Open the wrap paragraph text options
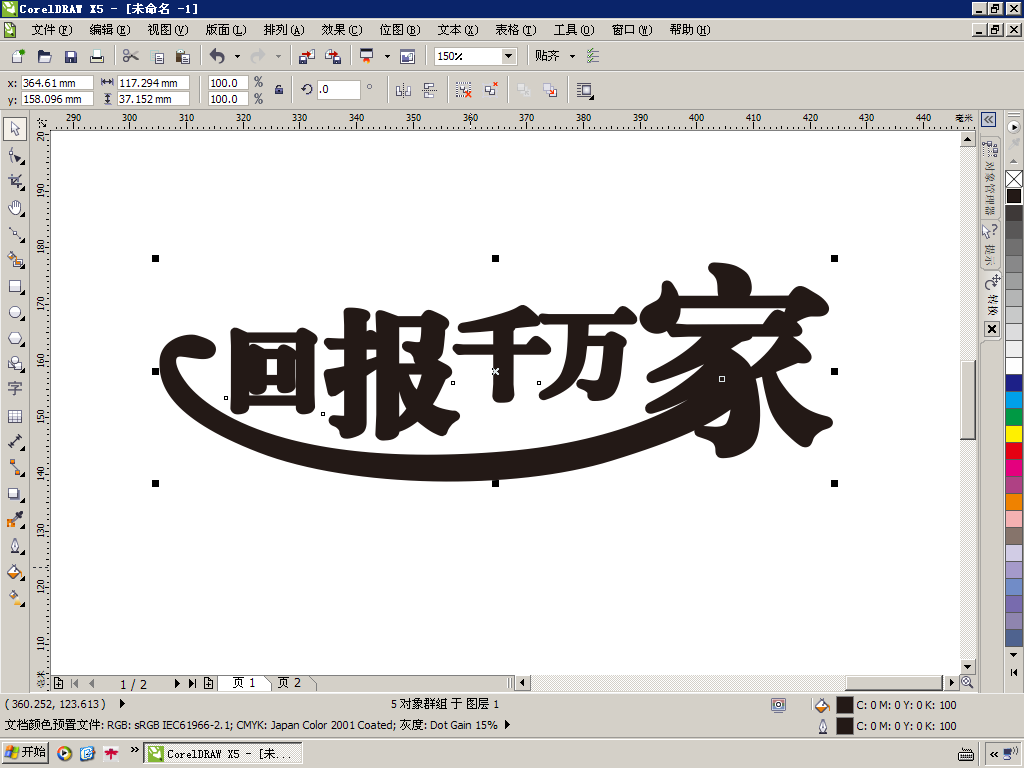 [585, 91]
